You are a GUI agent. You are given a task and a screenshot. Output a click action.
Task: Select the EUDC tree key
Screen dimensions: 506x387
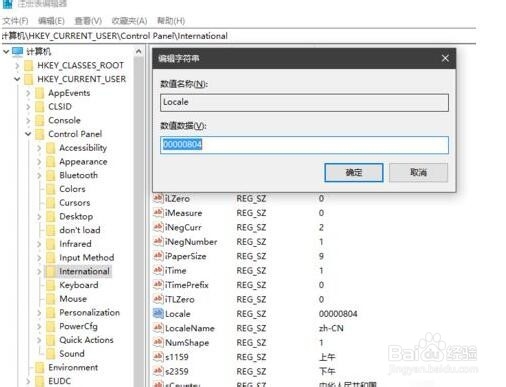tap(59, 381)
